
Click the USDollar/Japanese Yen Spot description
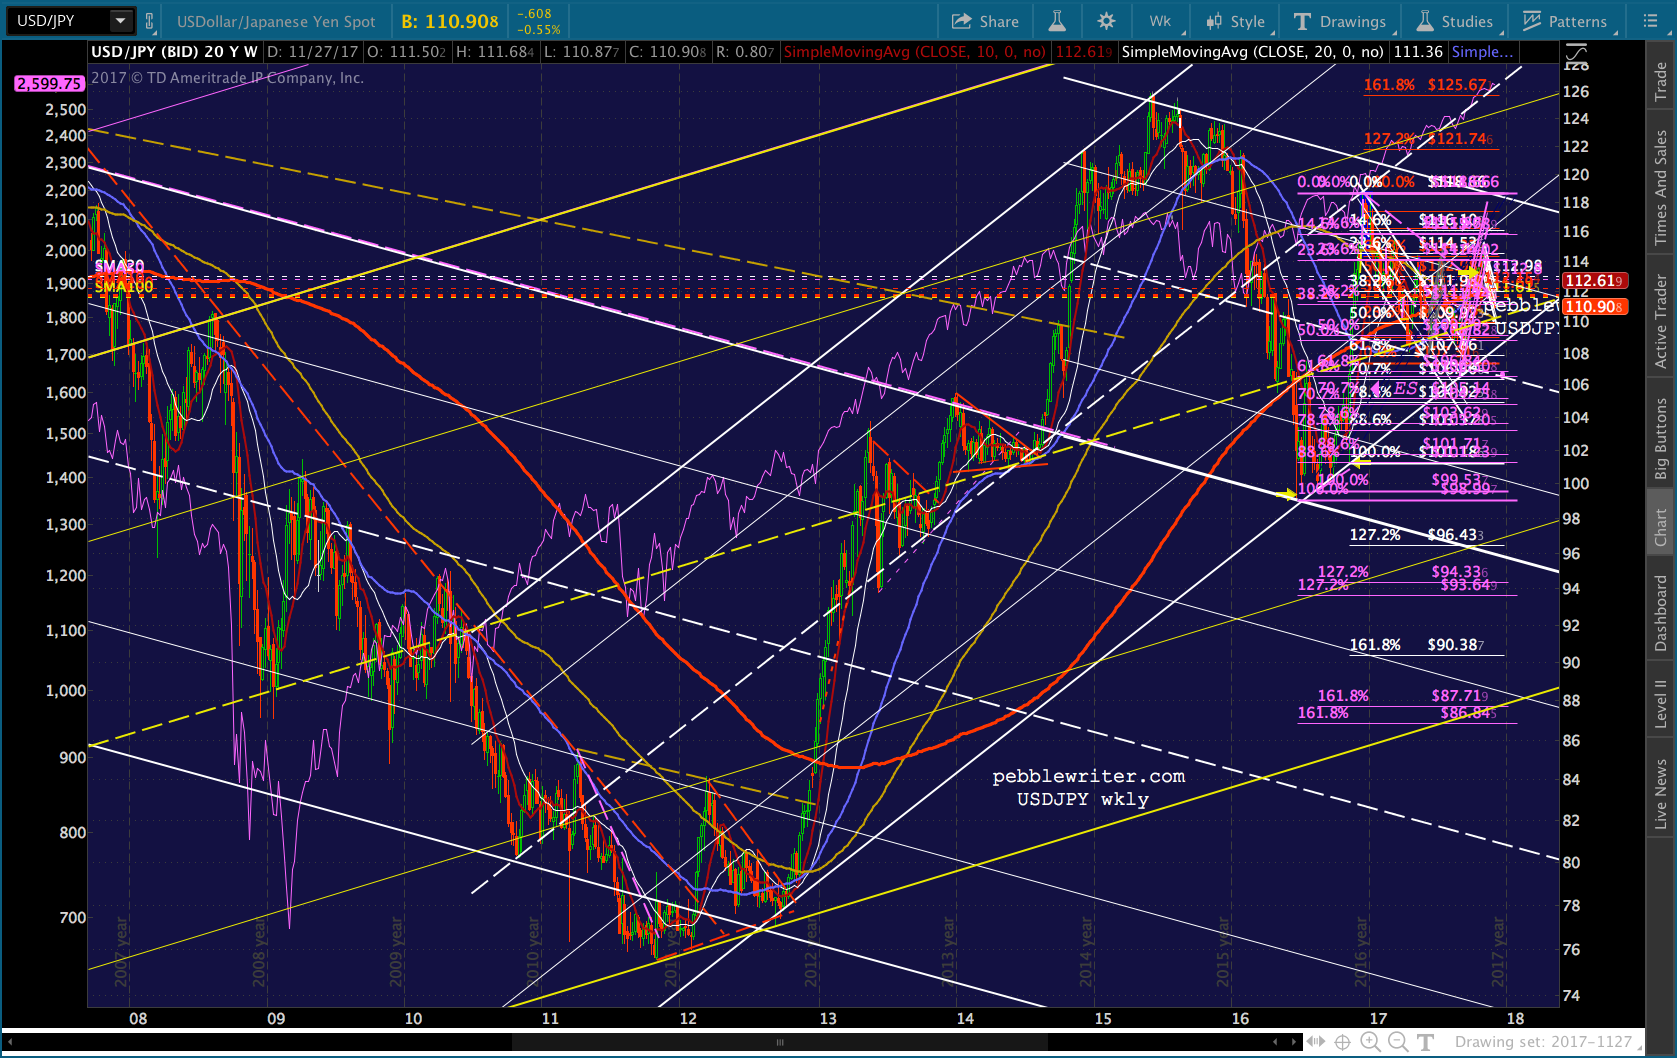(276, 21)
